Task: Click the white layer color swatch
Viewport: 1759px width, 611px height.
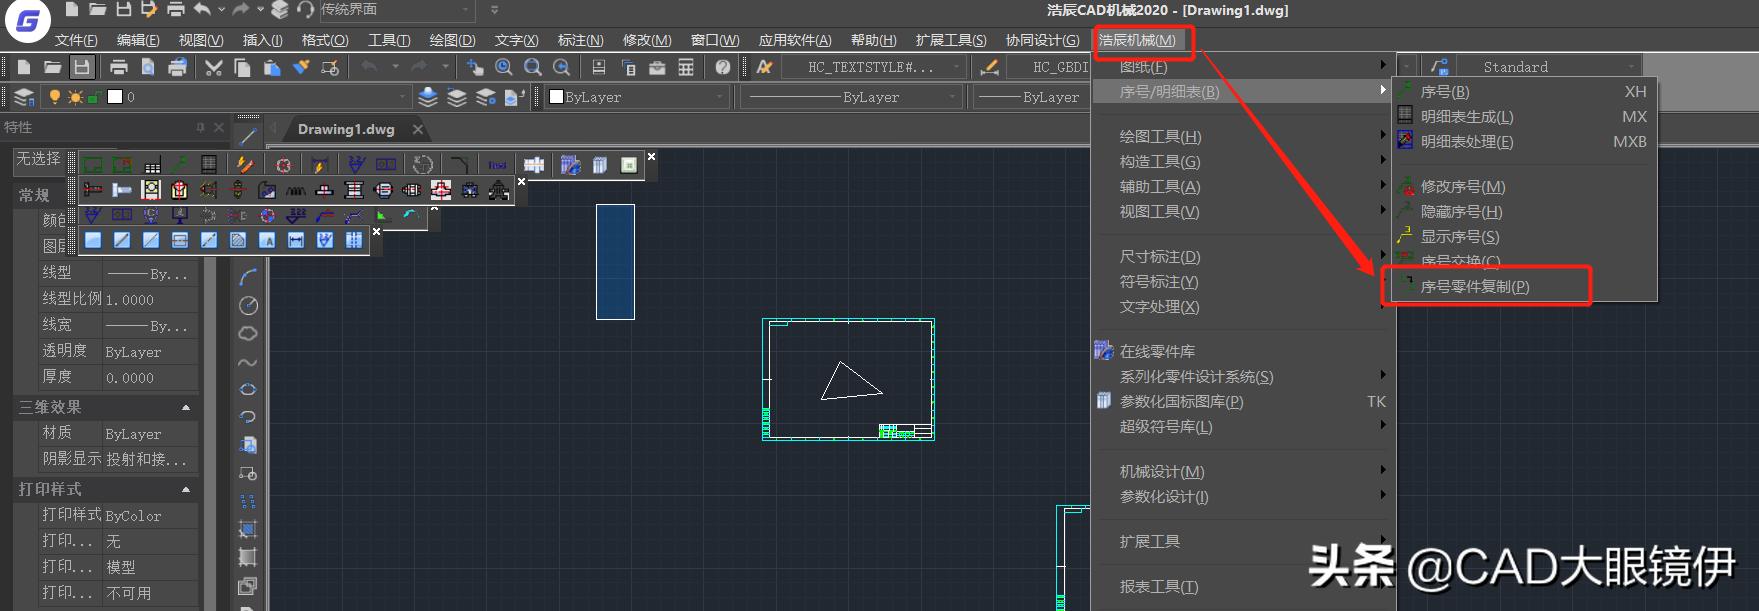Action: (x=114, y=97)
